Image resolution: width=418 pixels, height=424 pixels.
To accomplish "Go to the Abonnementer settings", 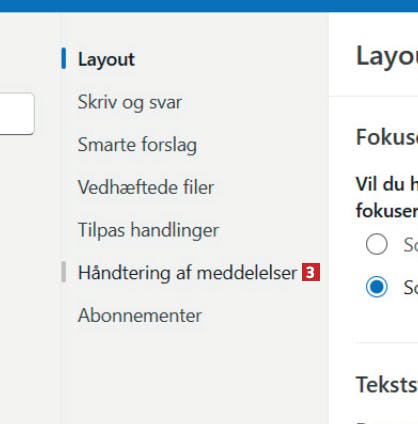I will 140,315.
